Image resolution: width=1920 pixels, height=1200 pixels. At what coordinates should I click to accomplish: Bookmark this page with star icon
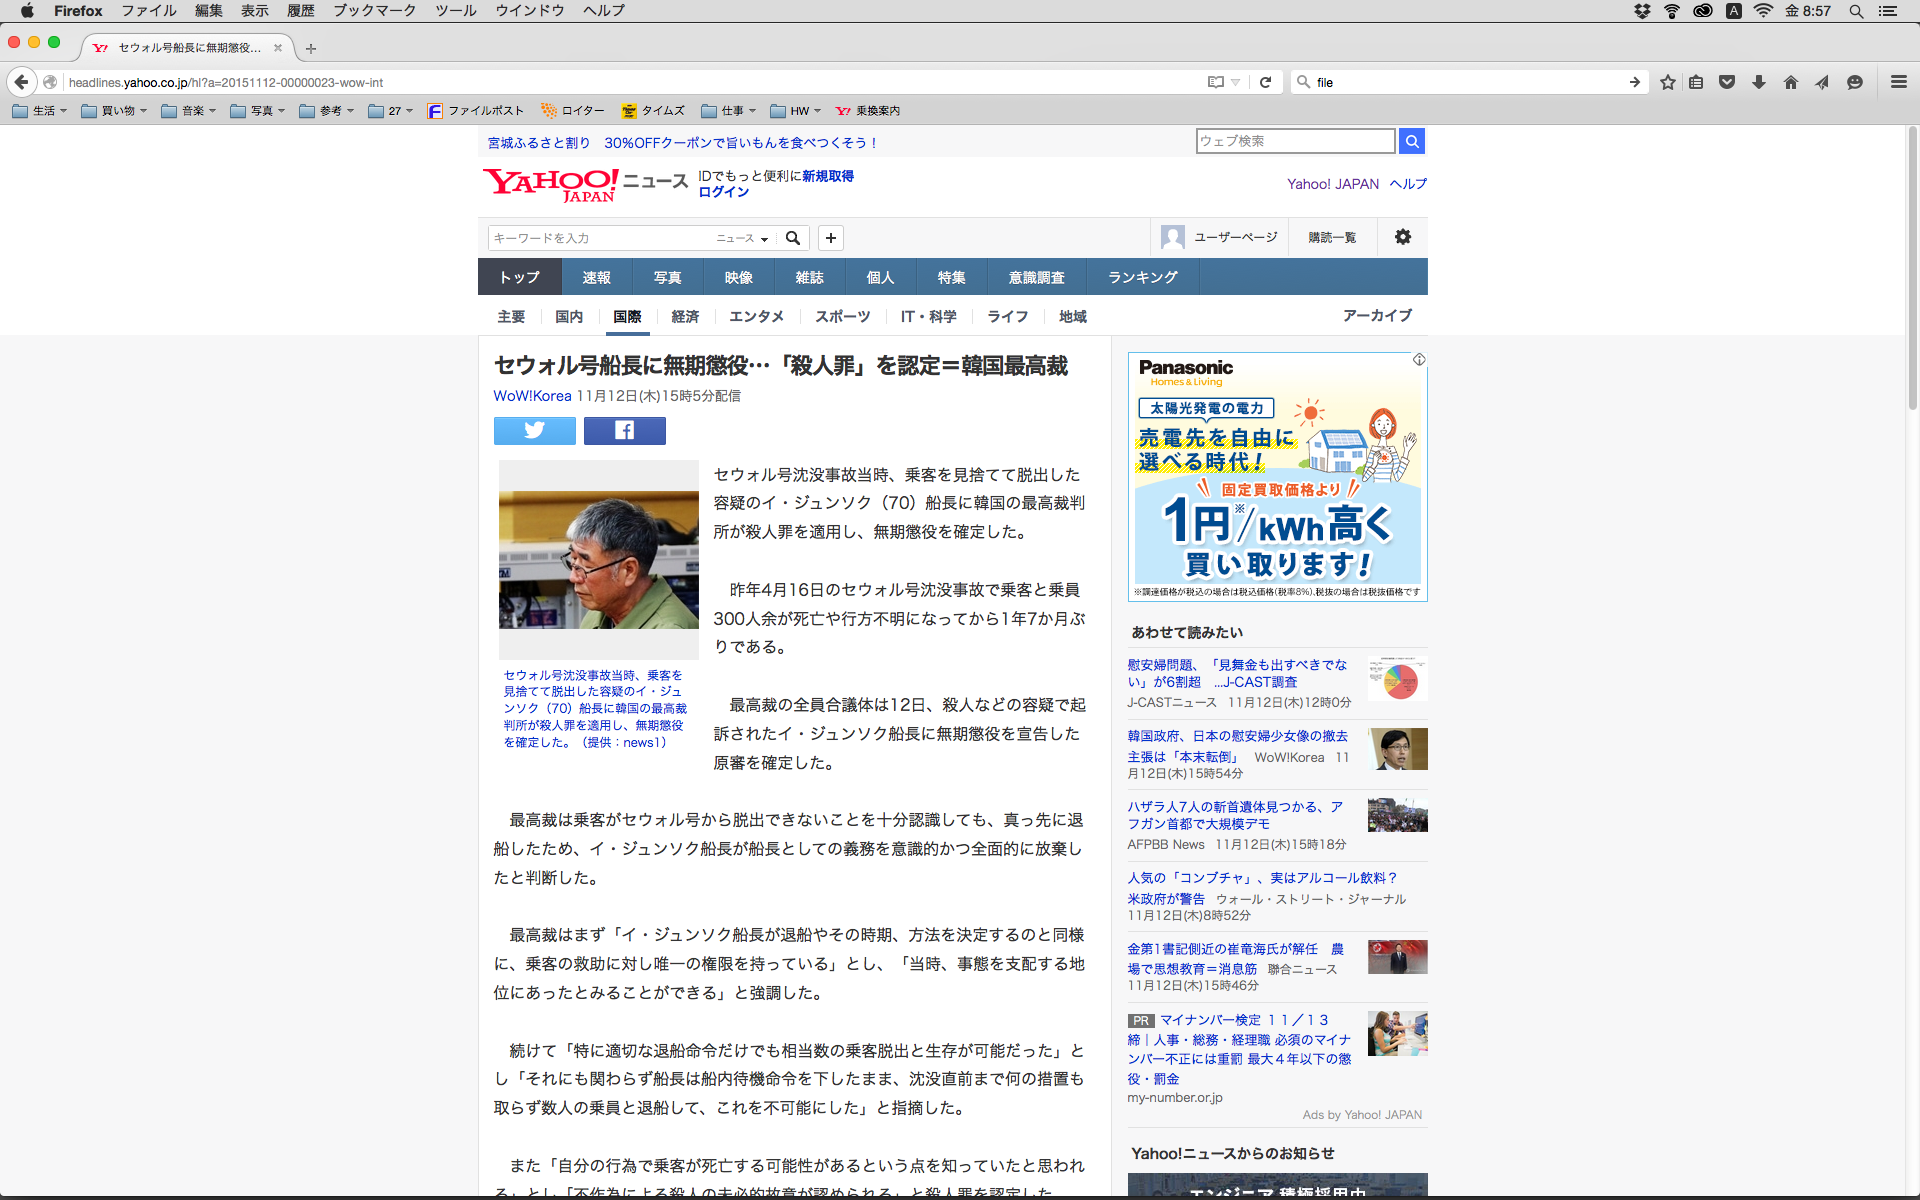1667,82
